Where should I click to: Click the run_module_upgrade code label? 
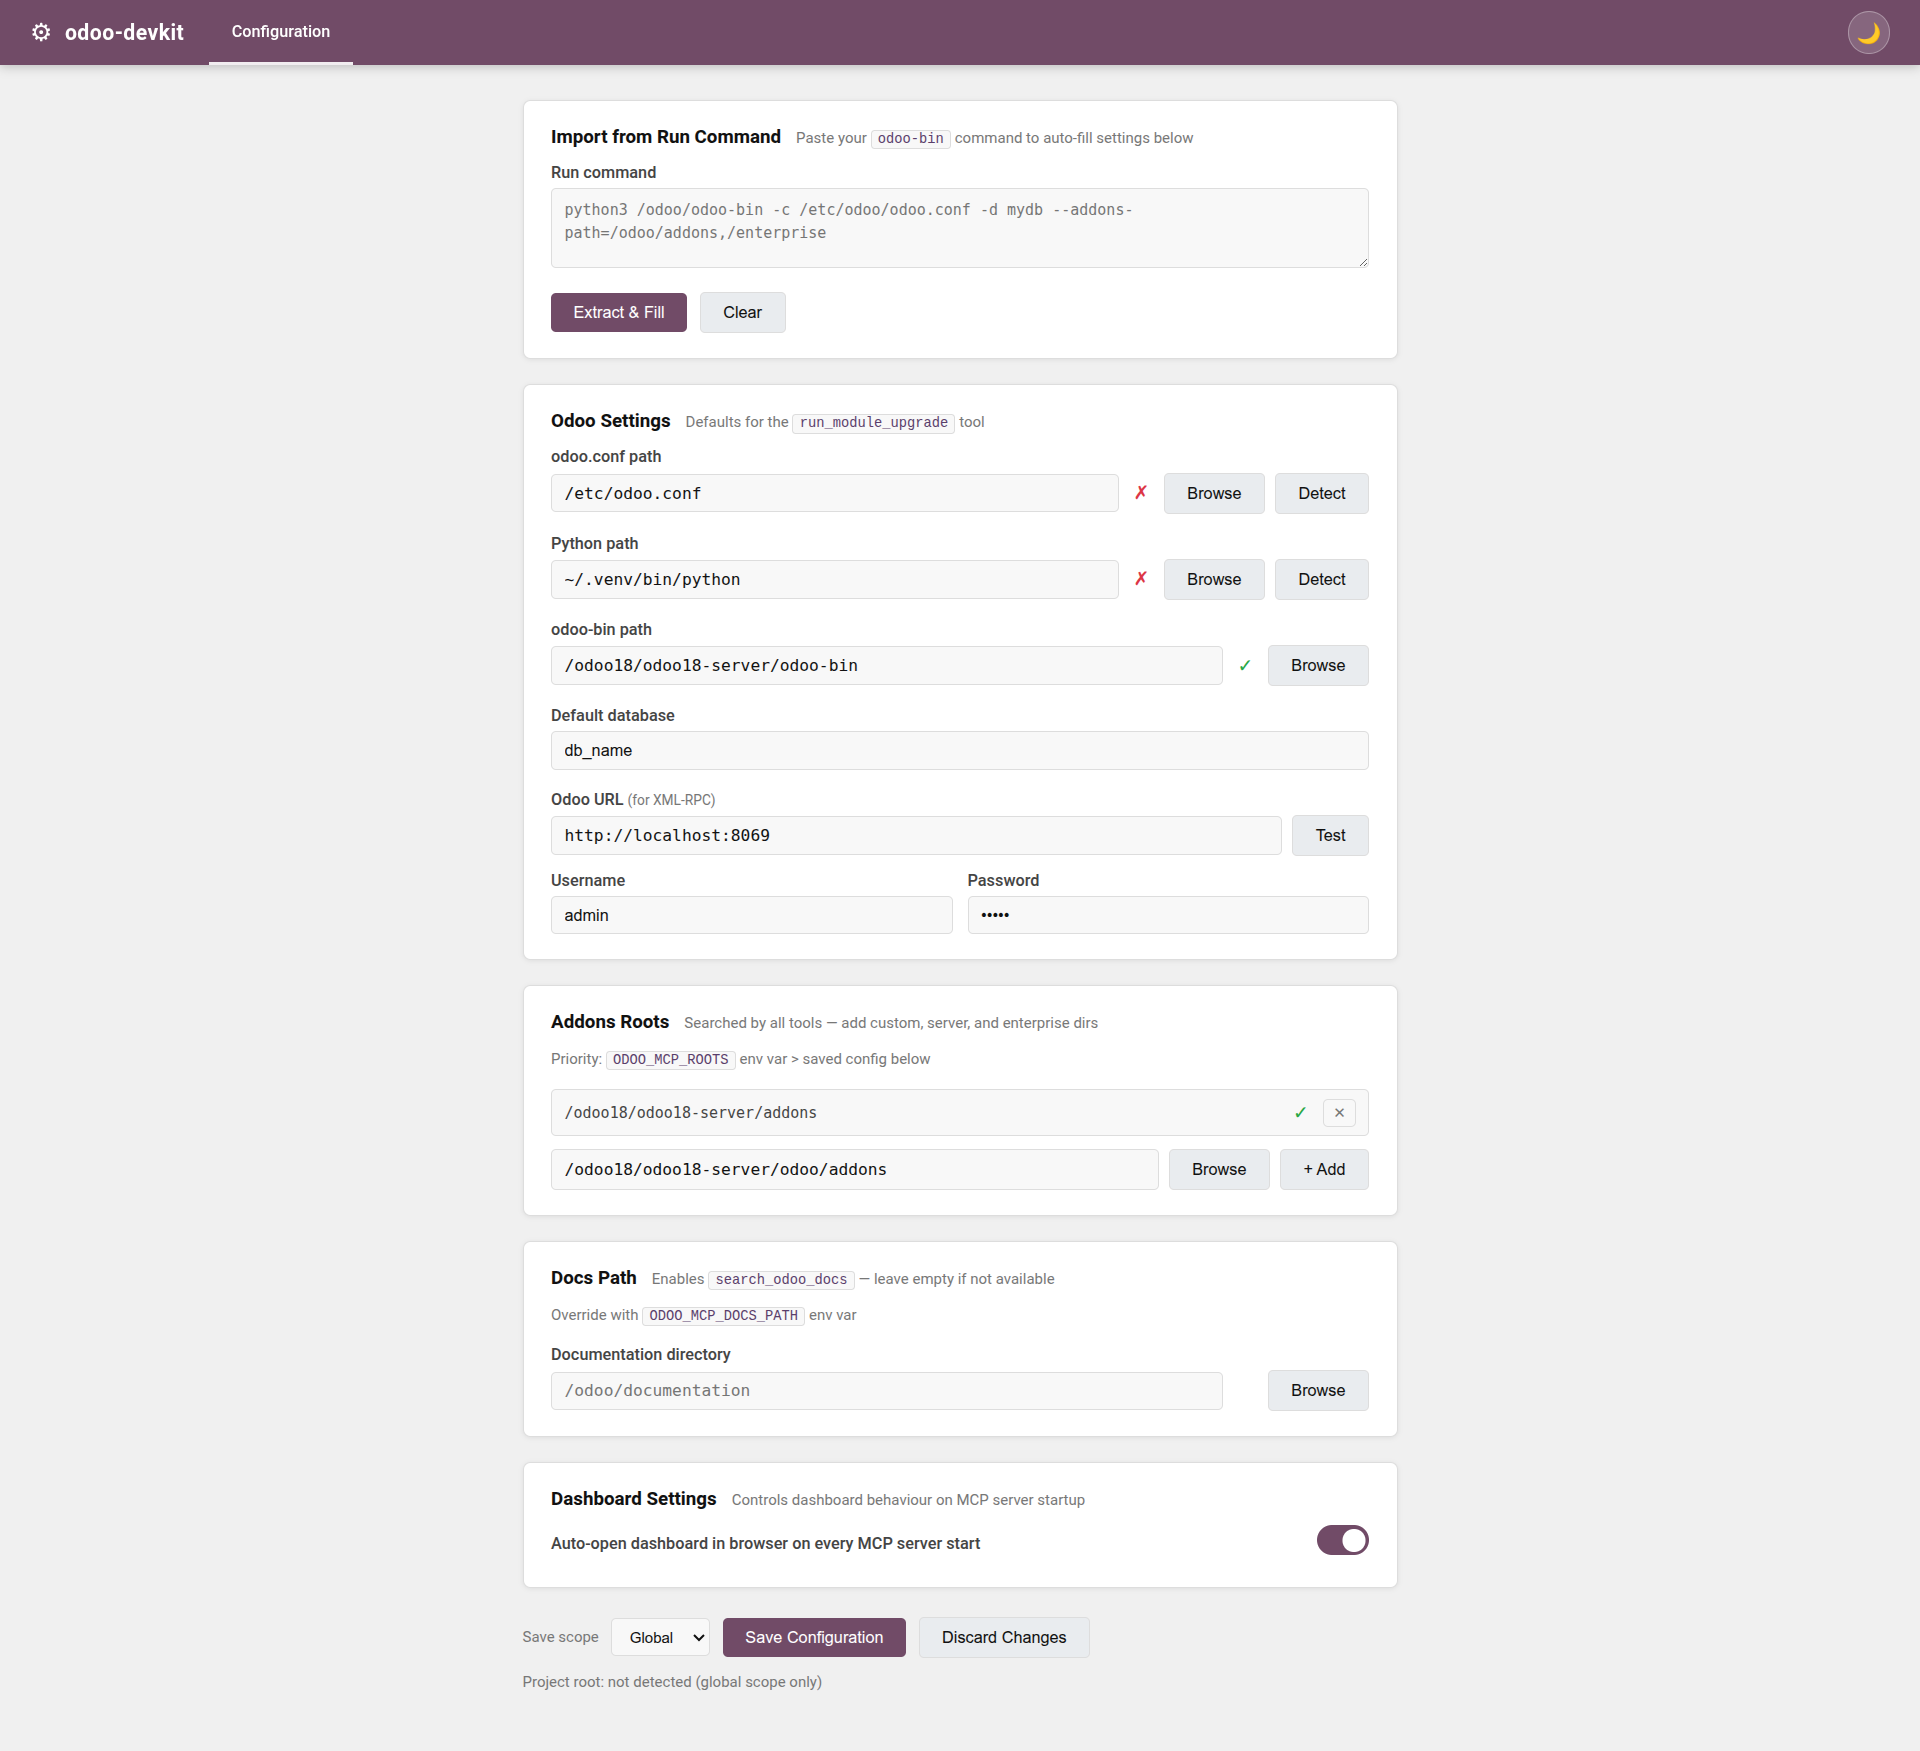point(873,422)
